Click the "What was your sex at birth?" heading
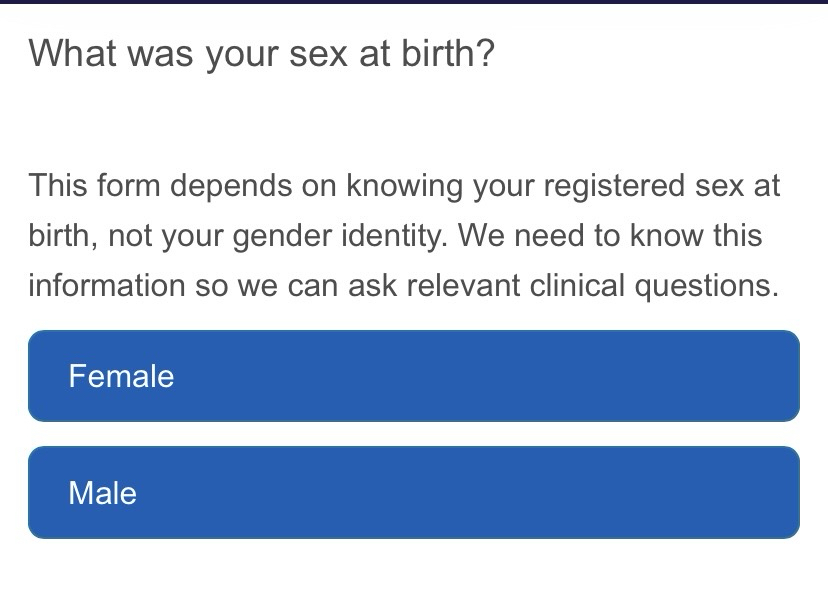This screenshot has height=602, width=828. 261,53
